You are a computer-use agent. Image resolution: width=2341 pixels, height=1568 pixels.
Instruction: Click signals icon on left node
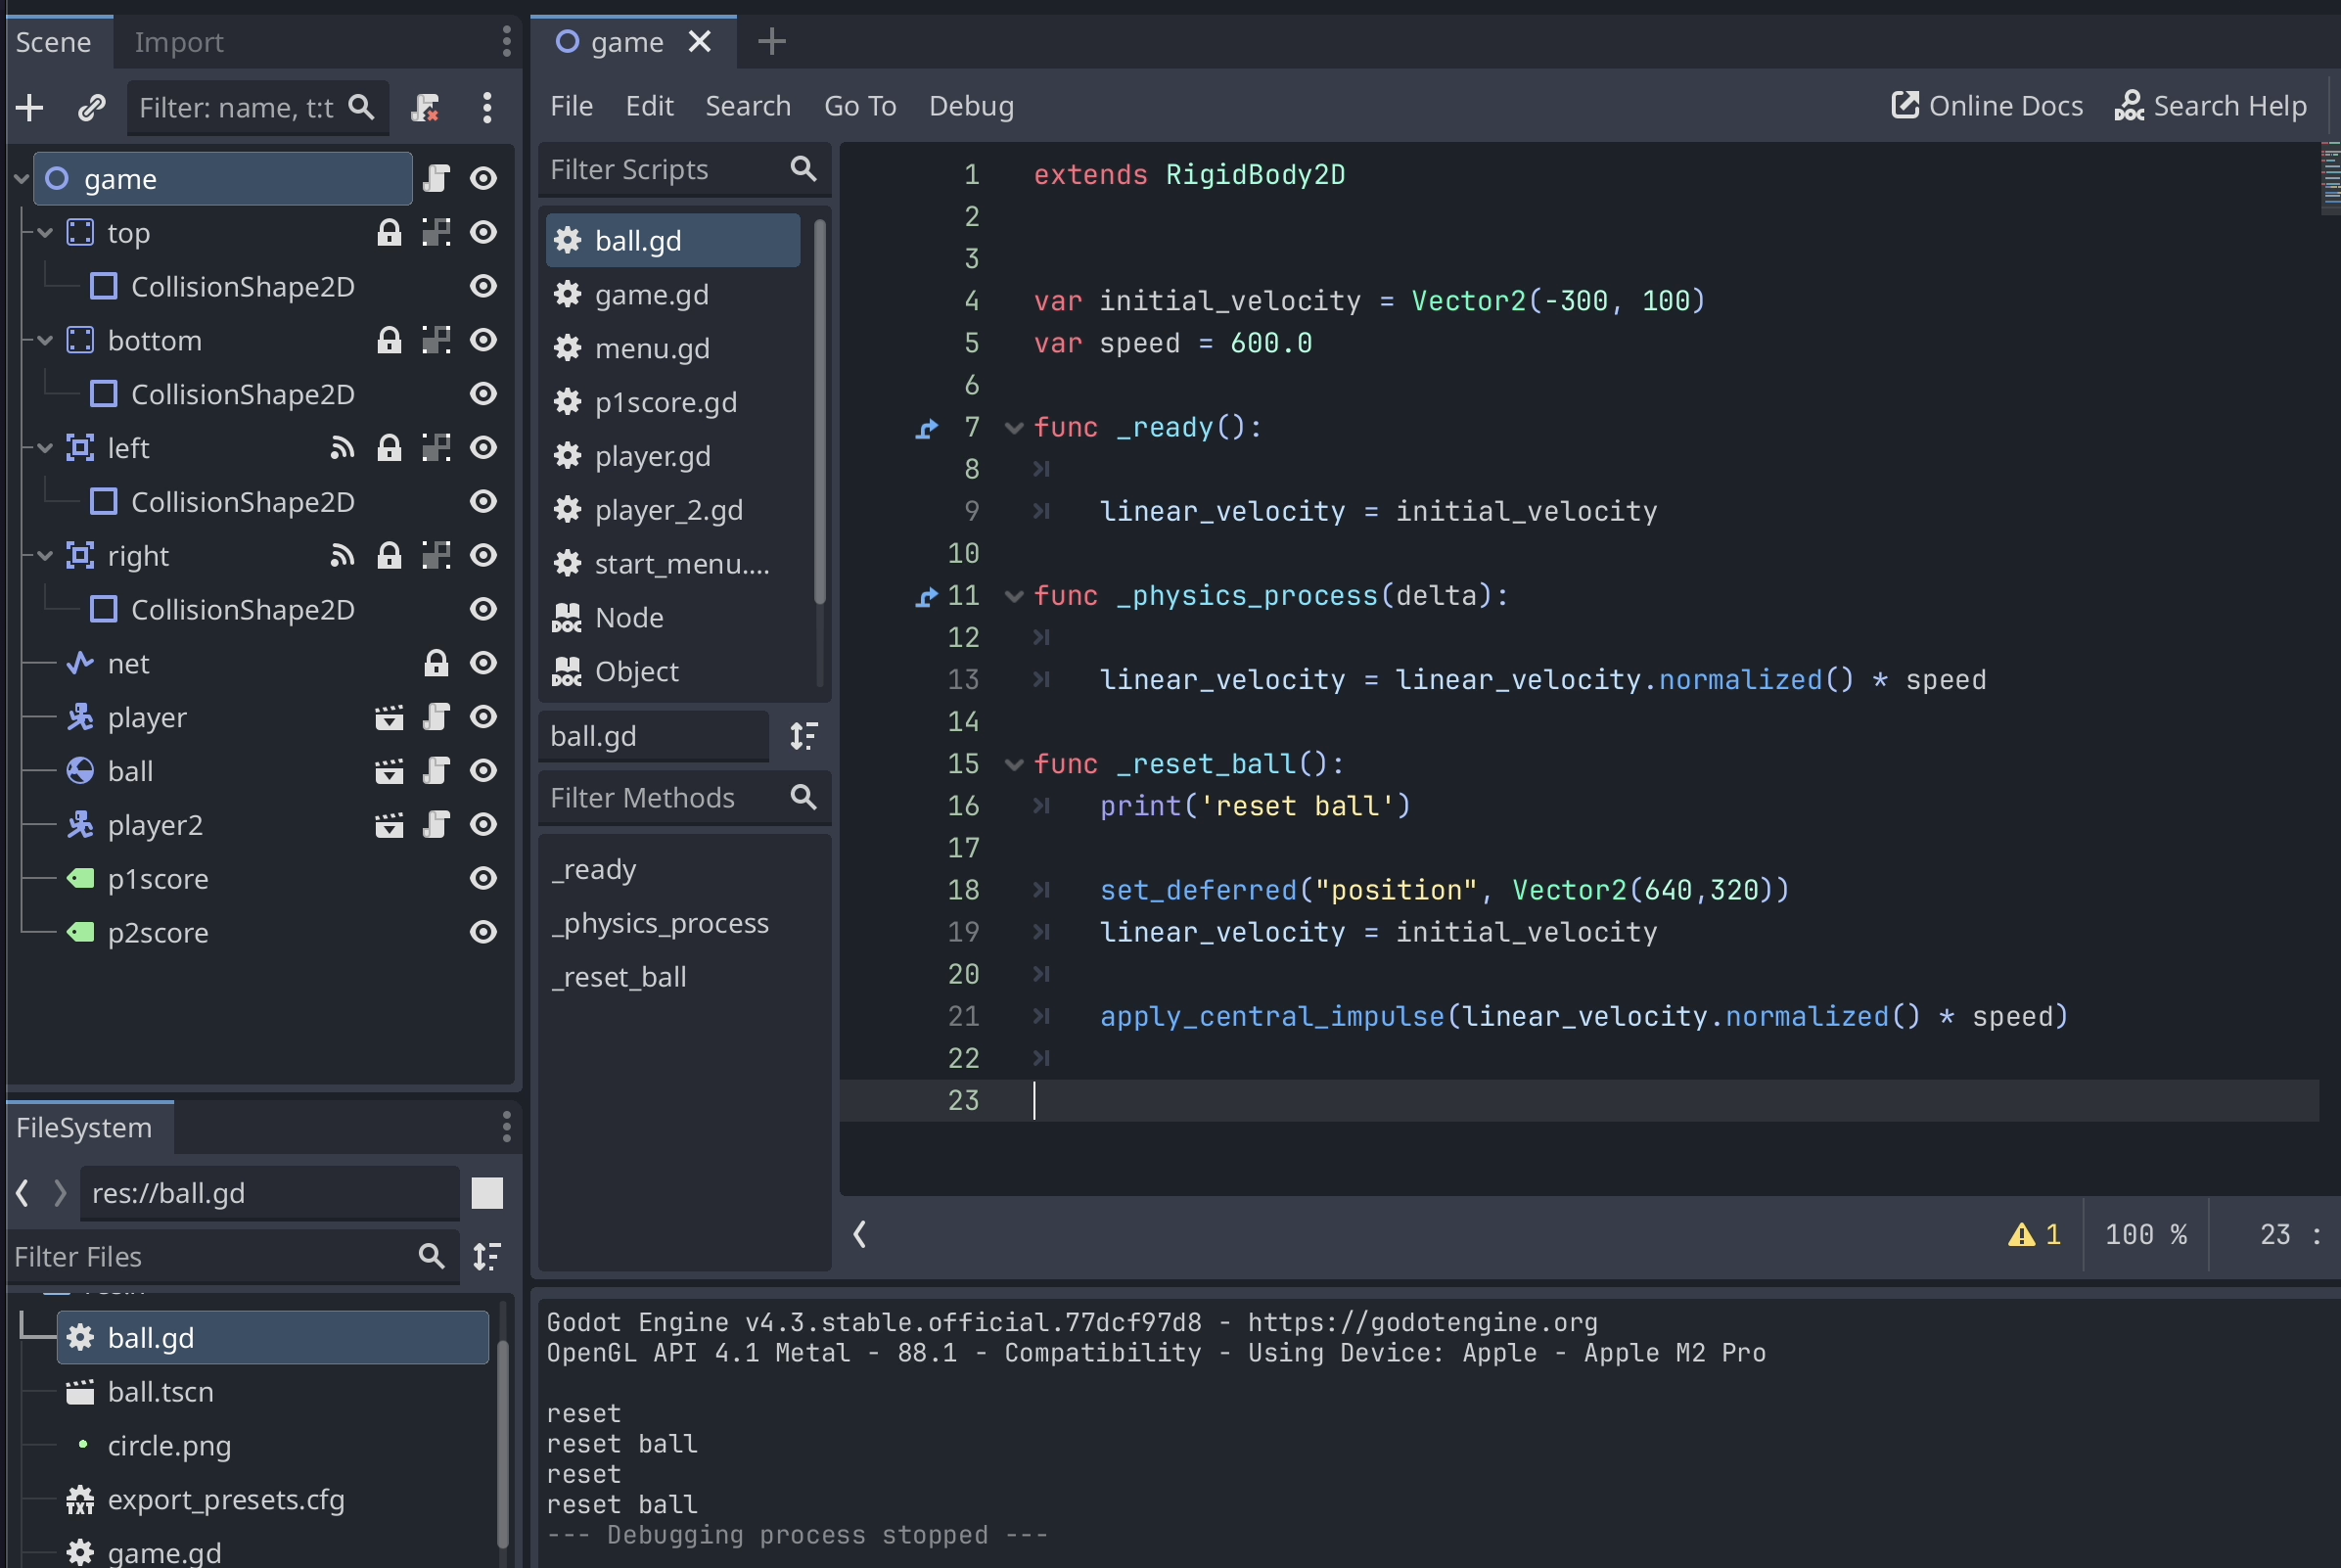click(342, 448)
